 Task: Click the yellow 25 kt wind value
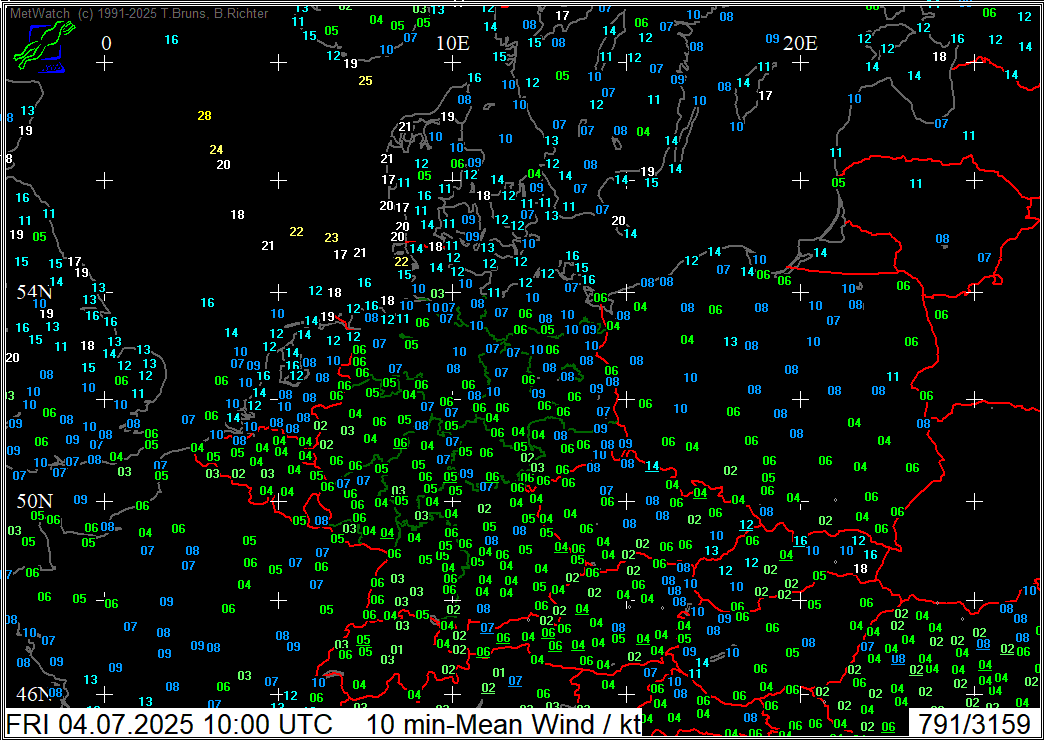[x=366, y=81]
